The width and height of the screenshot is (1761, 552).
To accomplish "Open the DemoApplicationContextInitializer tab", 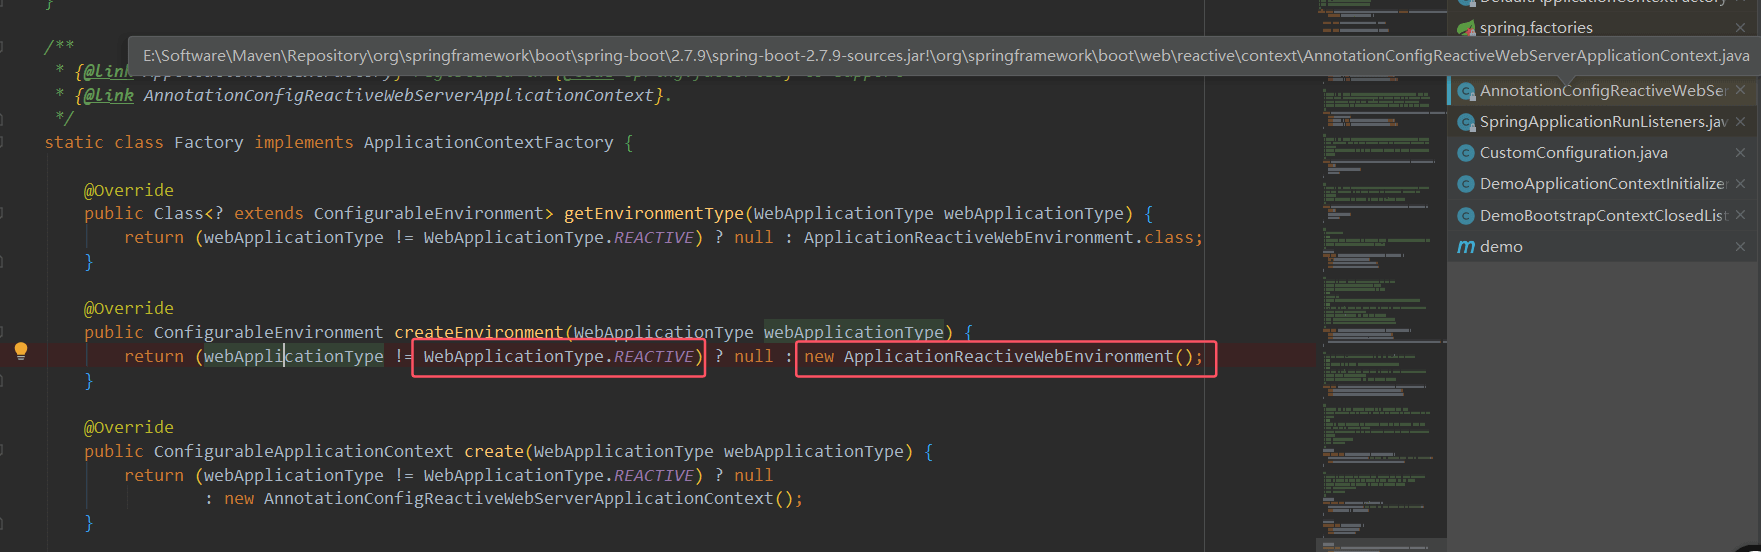I will (1602, 184).
